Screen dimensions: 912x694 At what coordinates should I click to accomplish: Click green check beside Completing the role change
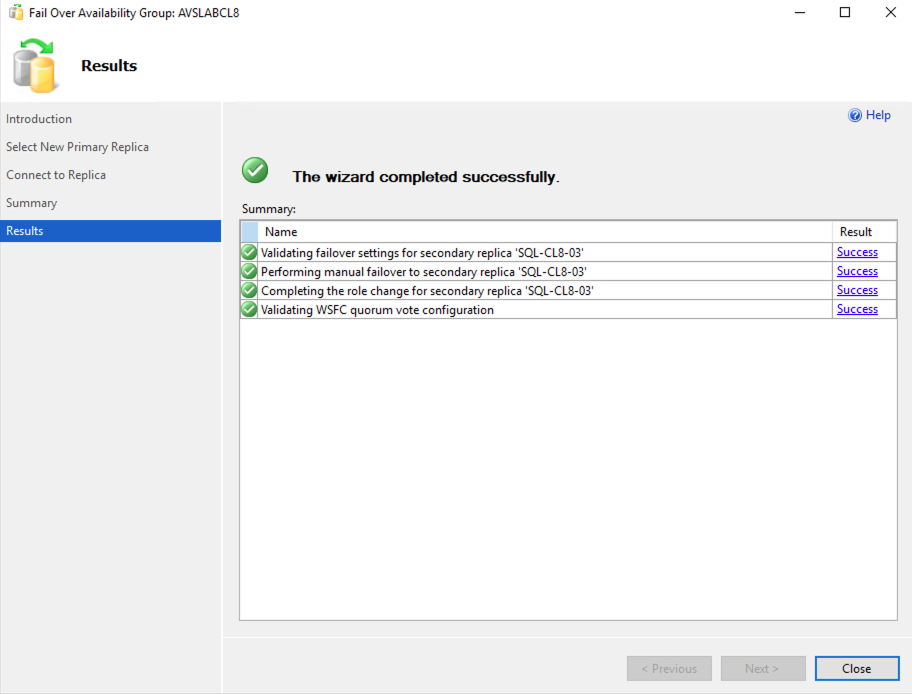(249, 290)
